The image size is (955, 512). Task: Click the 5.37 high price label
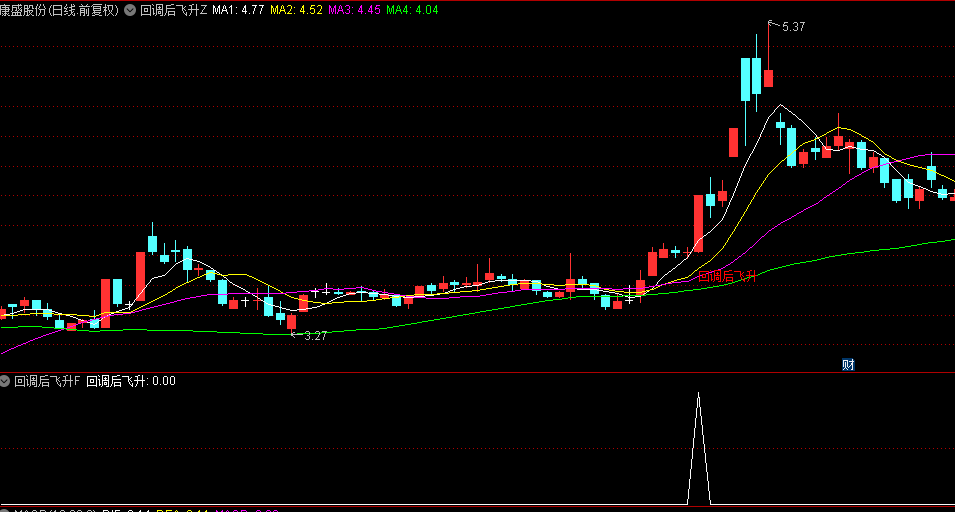pyautogui.click(x=793, y=27)
